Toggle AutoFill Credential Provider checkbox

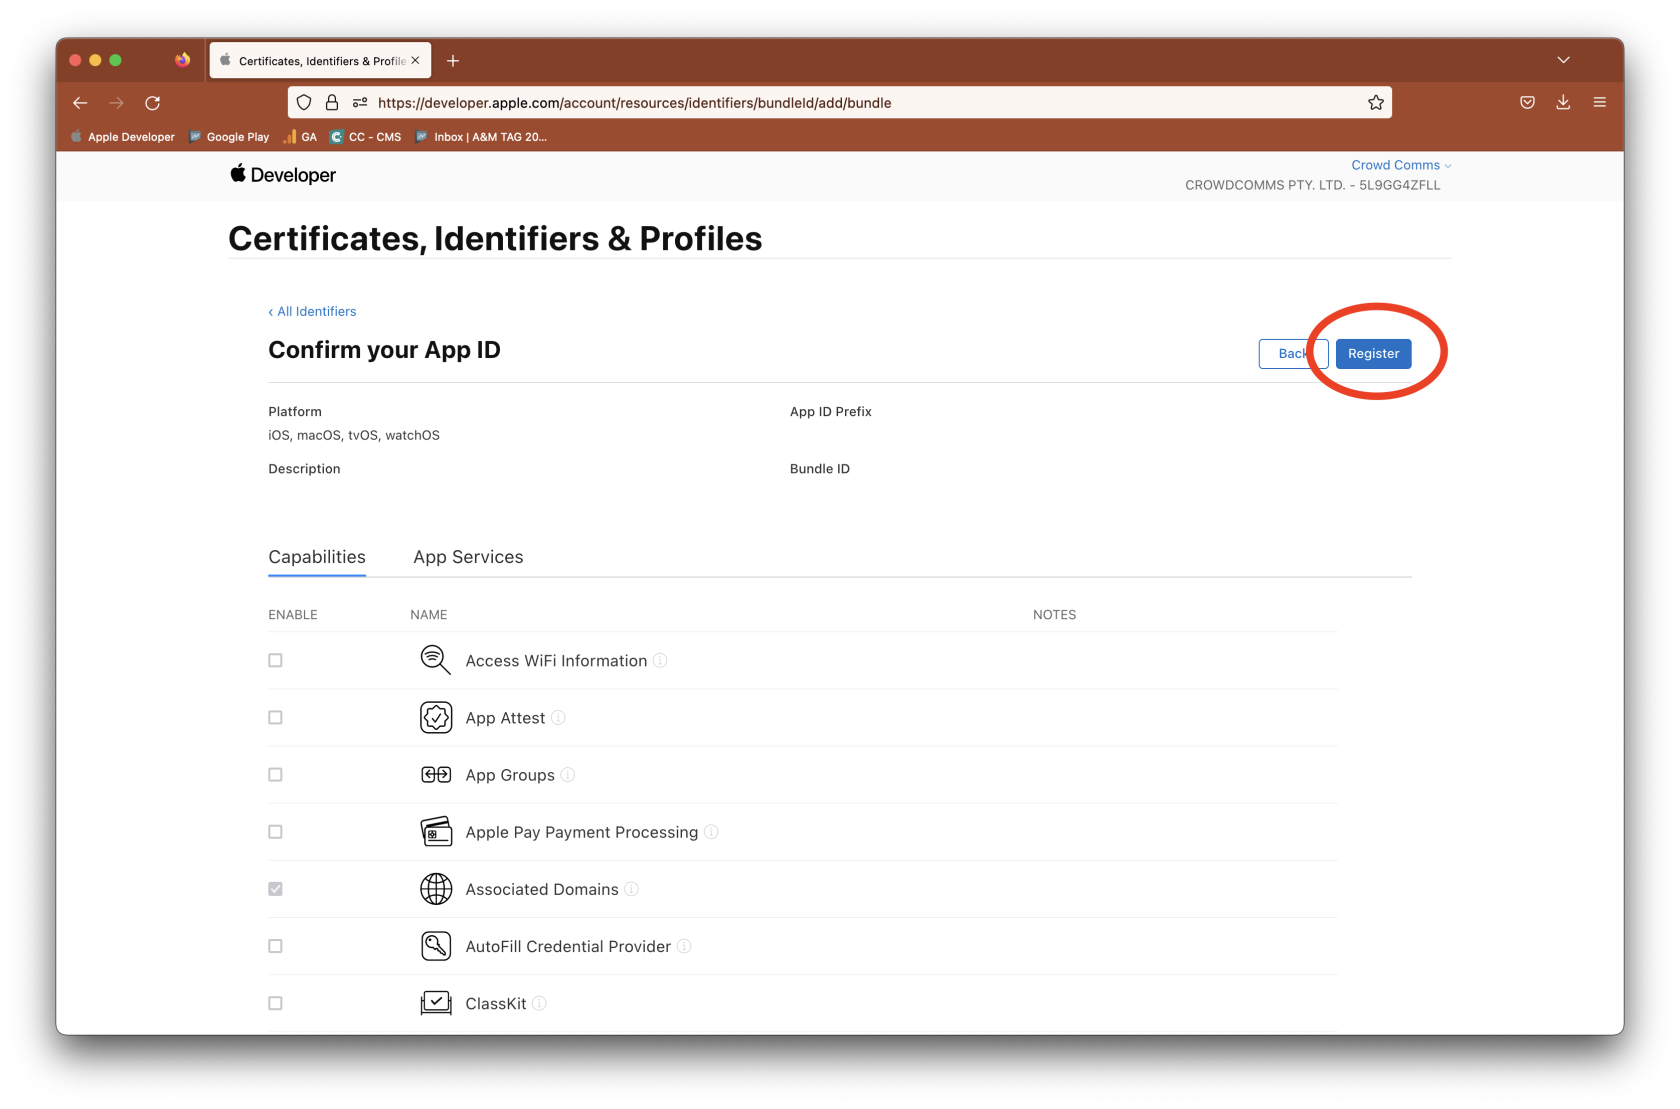pyautogui.click(x=276, y=946)
